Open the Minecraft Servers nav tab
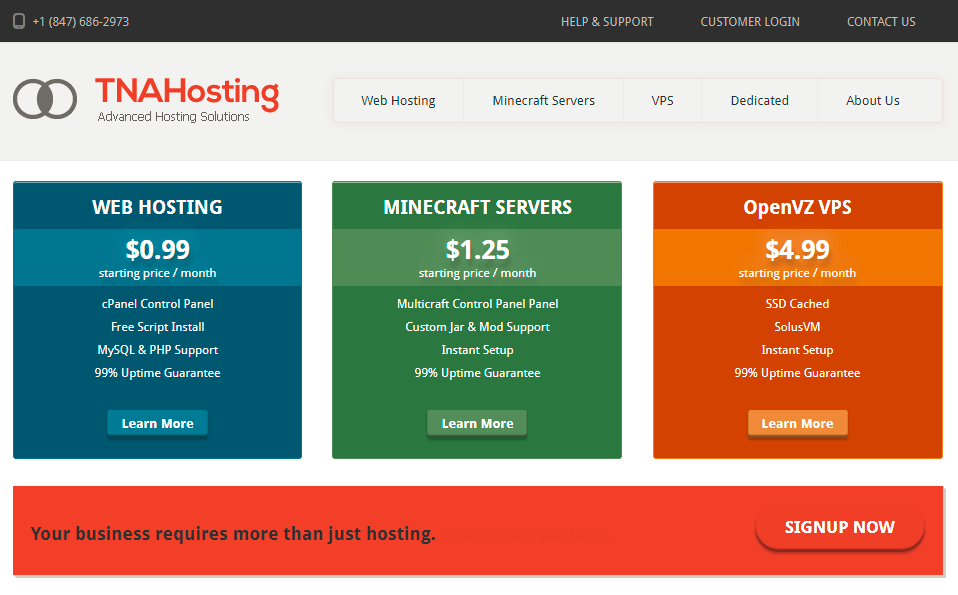This screenshot has height=595, width=958. pos(544,100)
